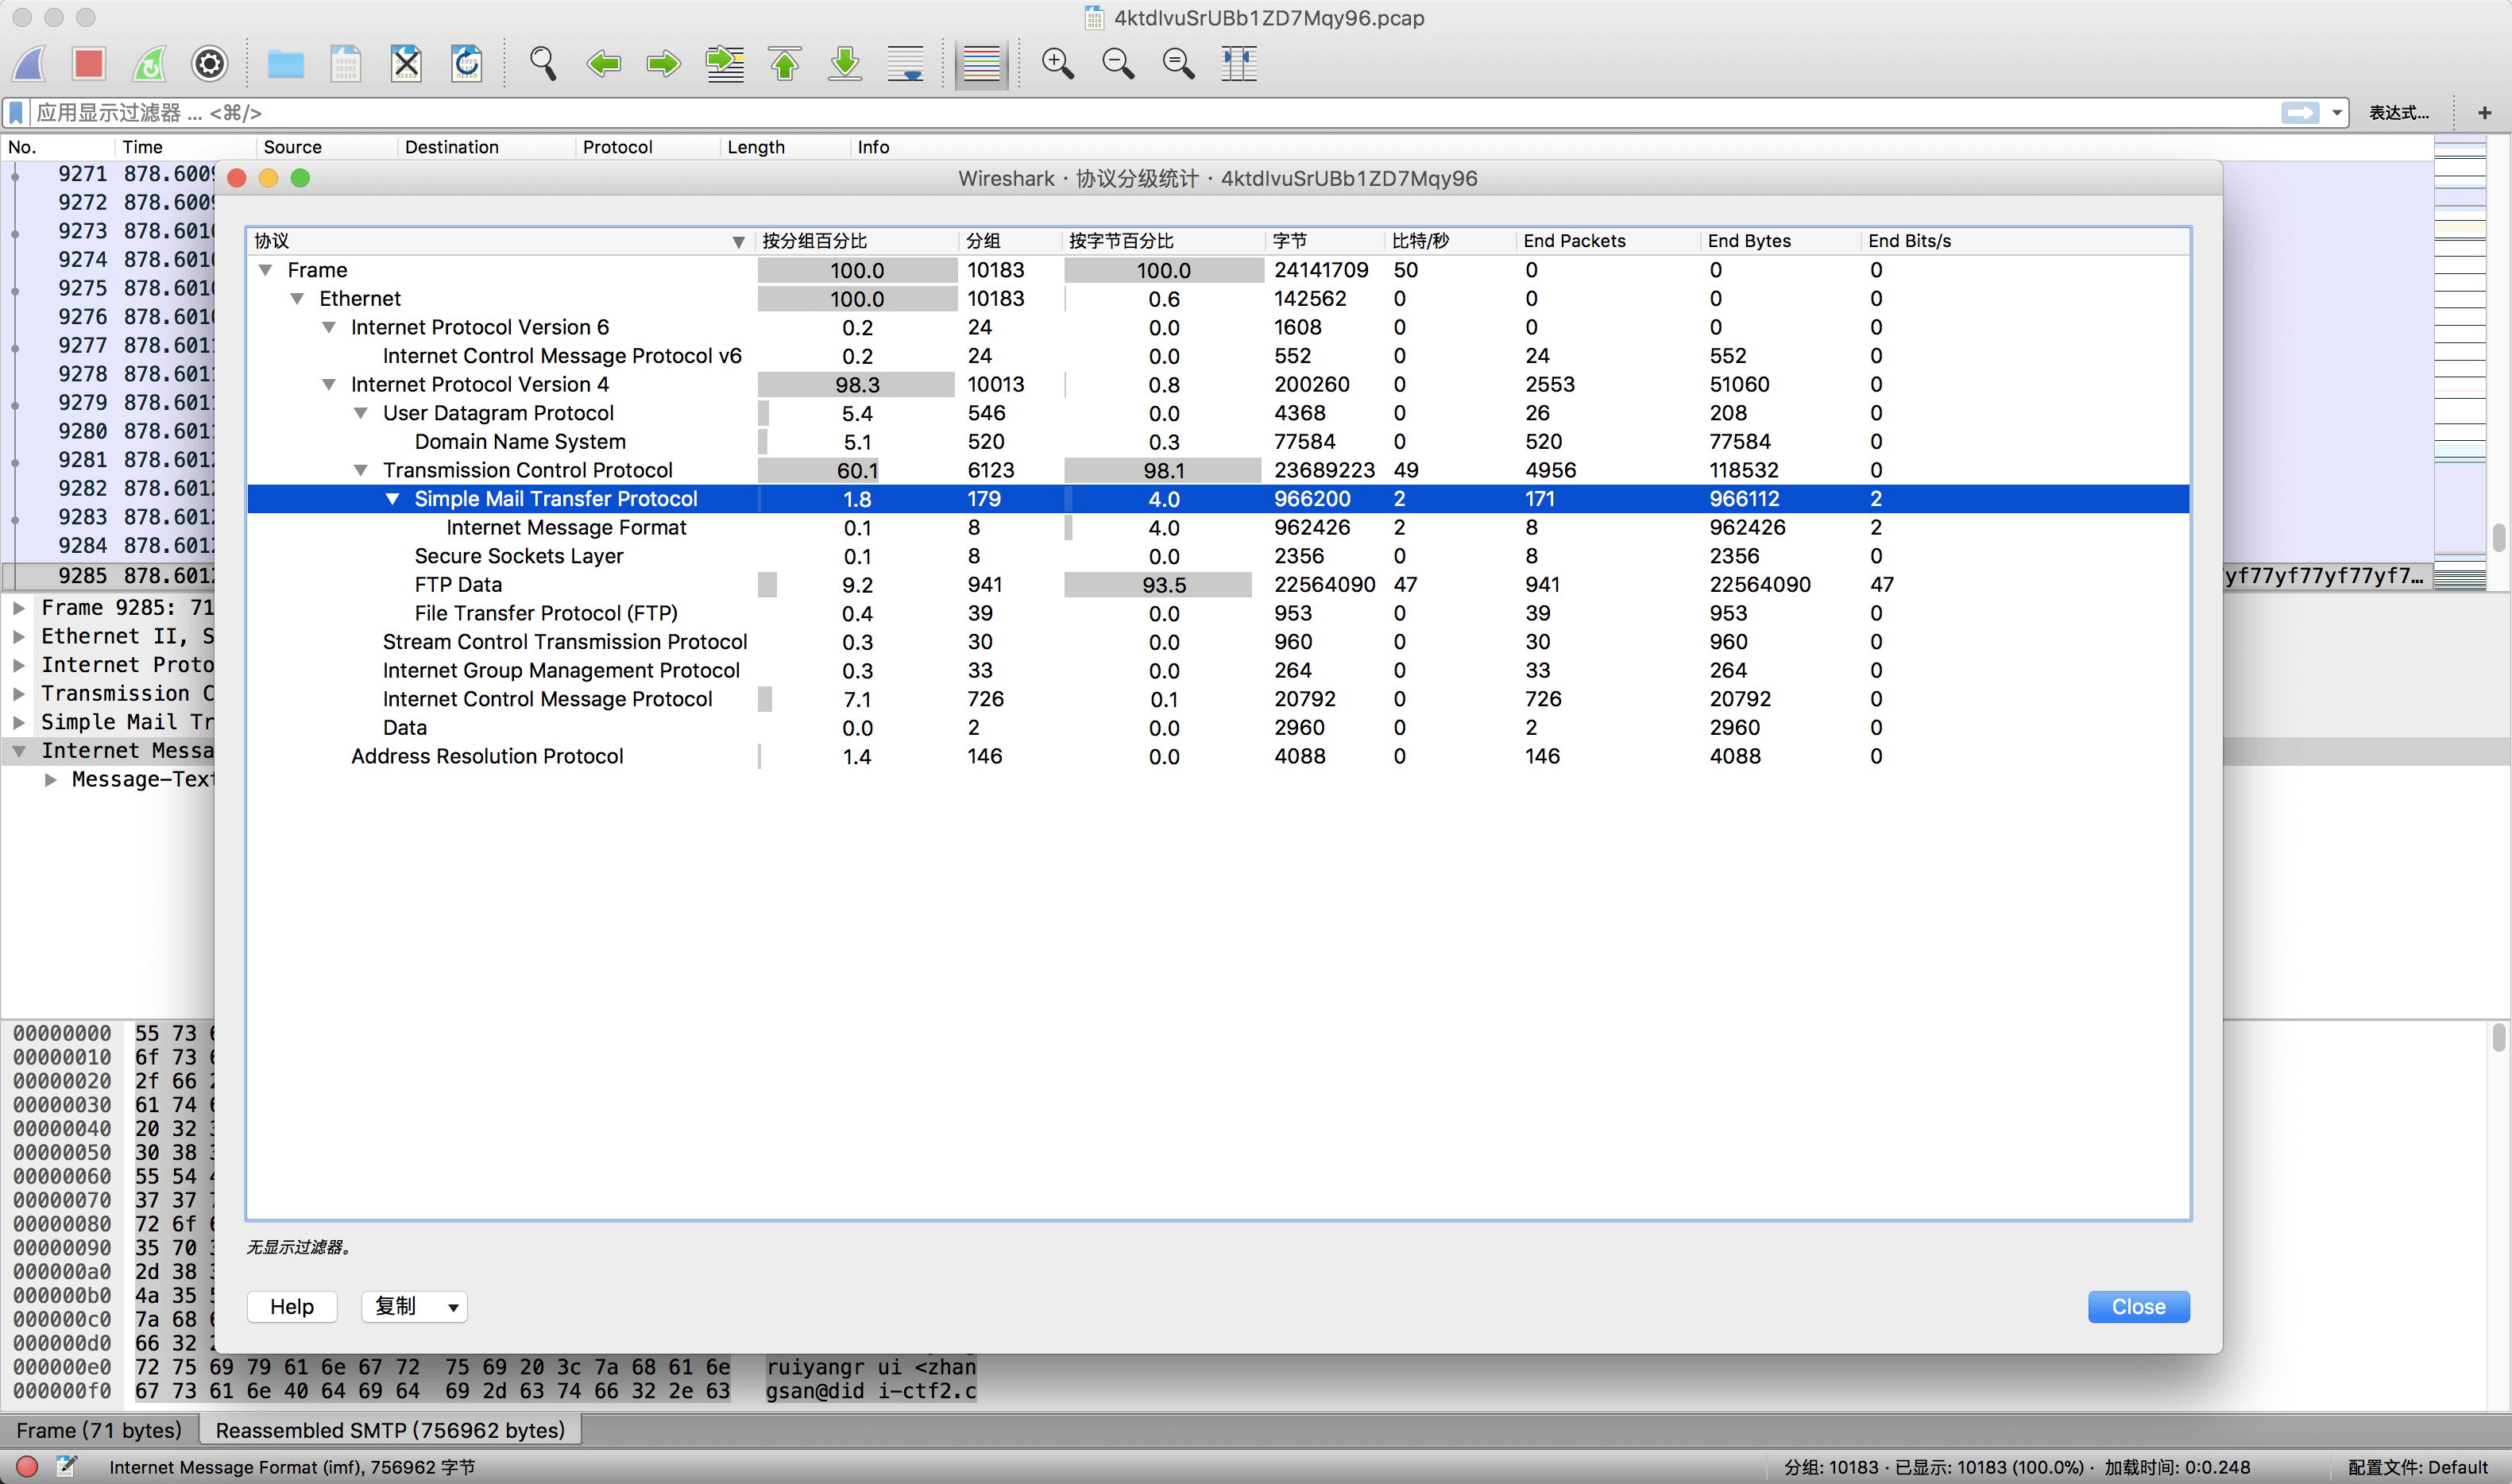
Task: Go back with the left green arrow
Action: click(x=603, y=64)
